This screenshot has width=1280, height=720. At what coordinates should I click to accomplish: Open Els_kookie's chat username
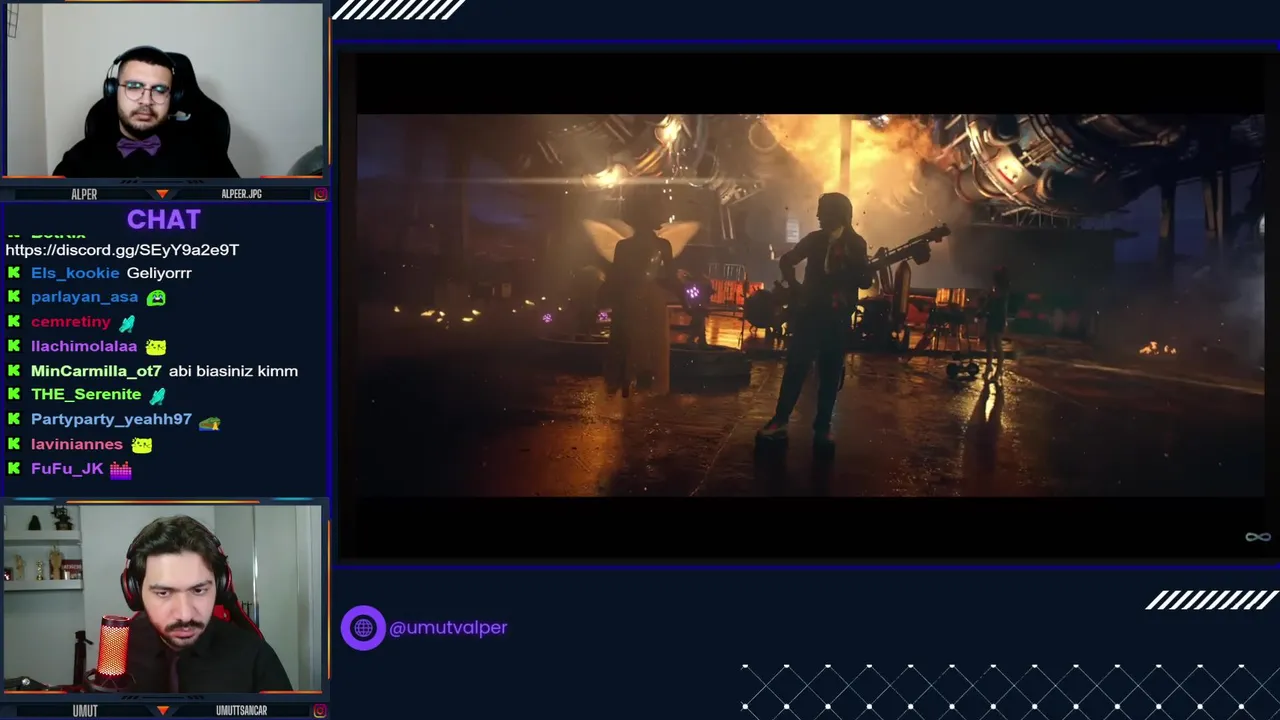click(x=75, y=273)
